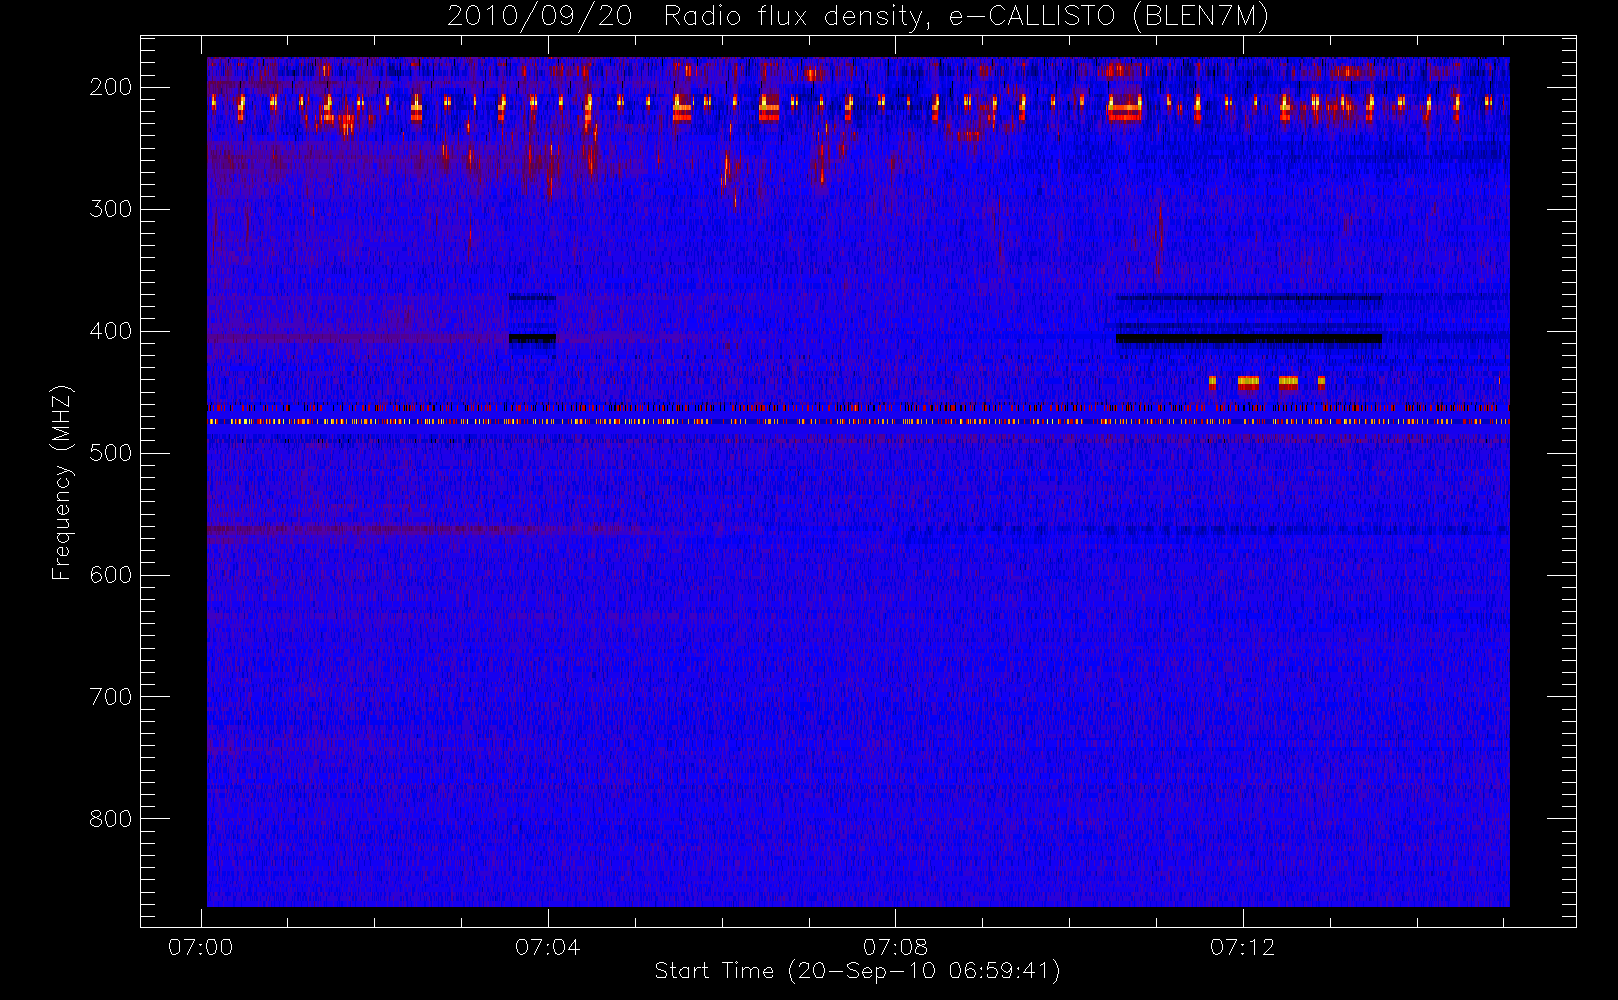
Task: Click the 07:04 time axis label
Action: click(548, 947)
